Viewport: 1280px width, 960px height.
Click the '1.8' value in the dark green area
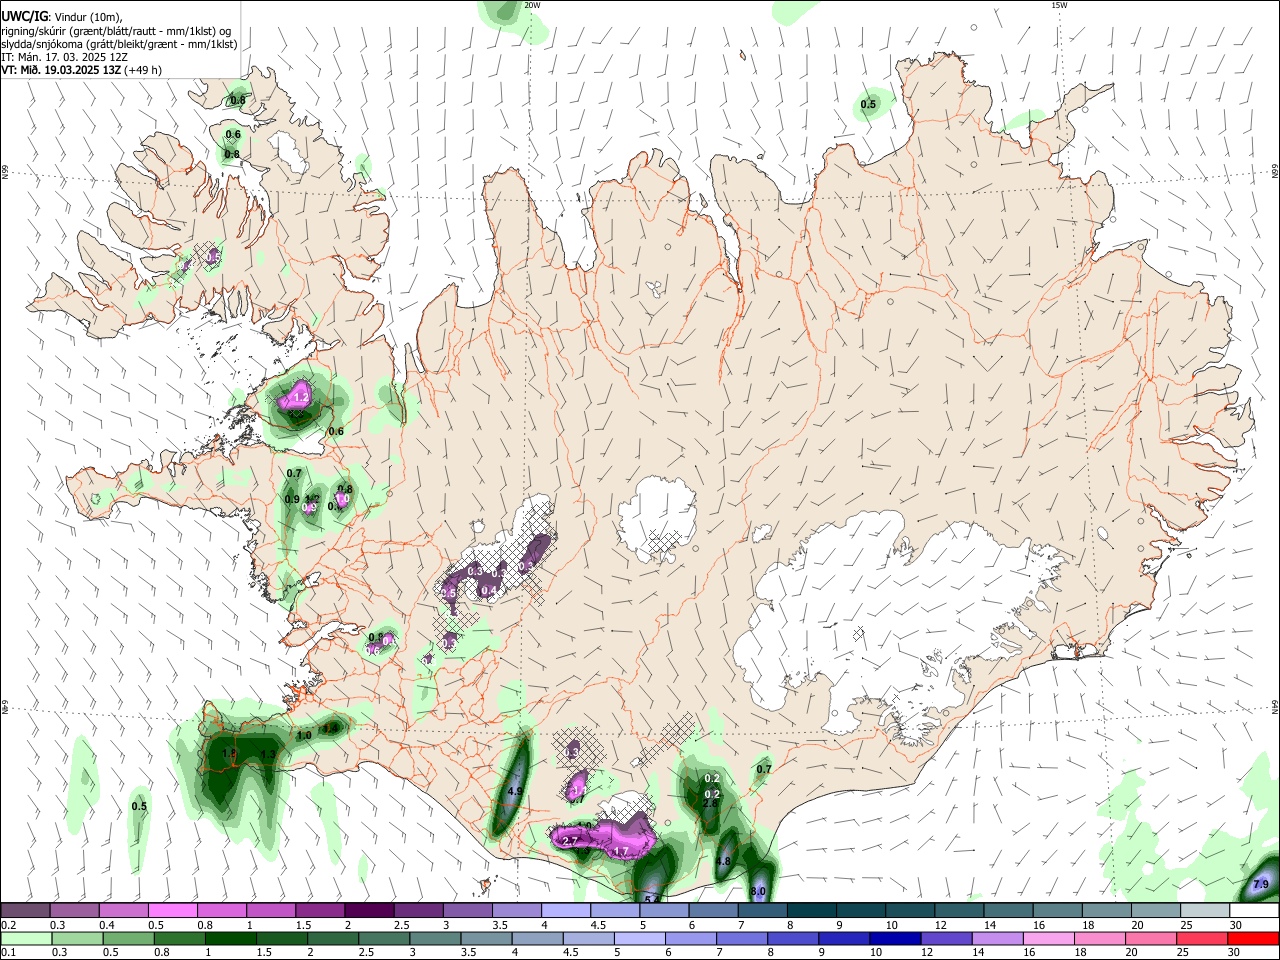tap(229, 753)
